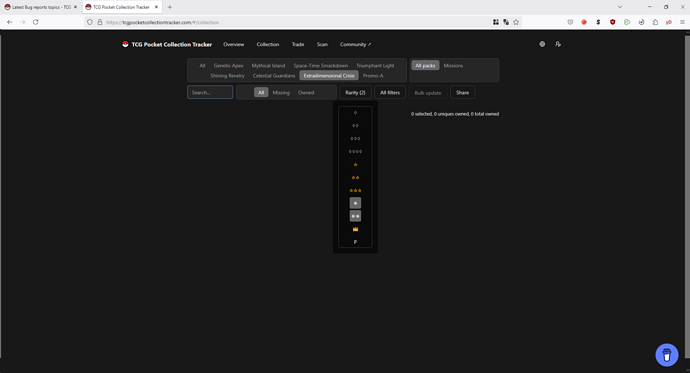Click the y extension icon with badge

[669, 22]
